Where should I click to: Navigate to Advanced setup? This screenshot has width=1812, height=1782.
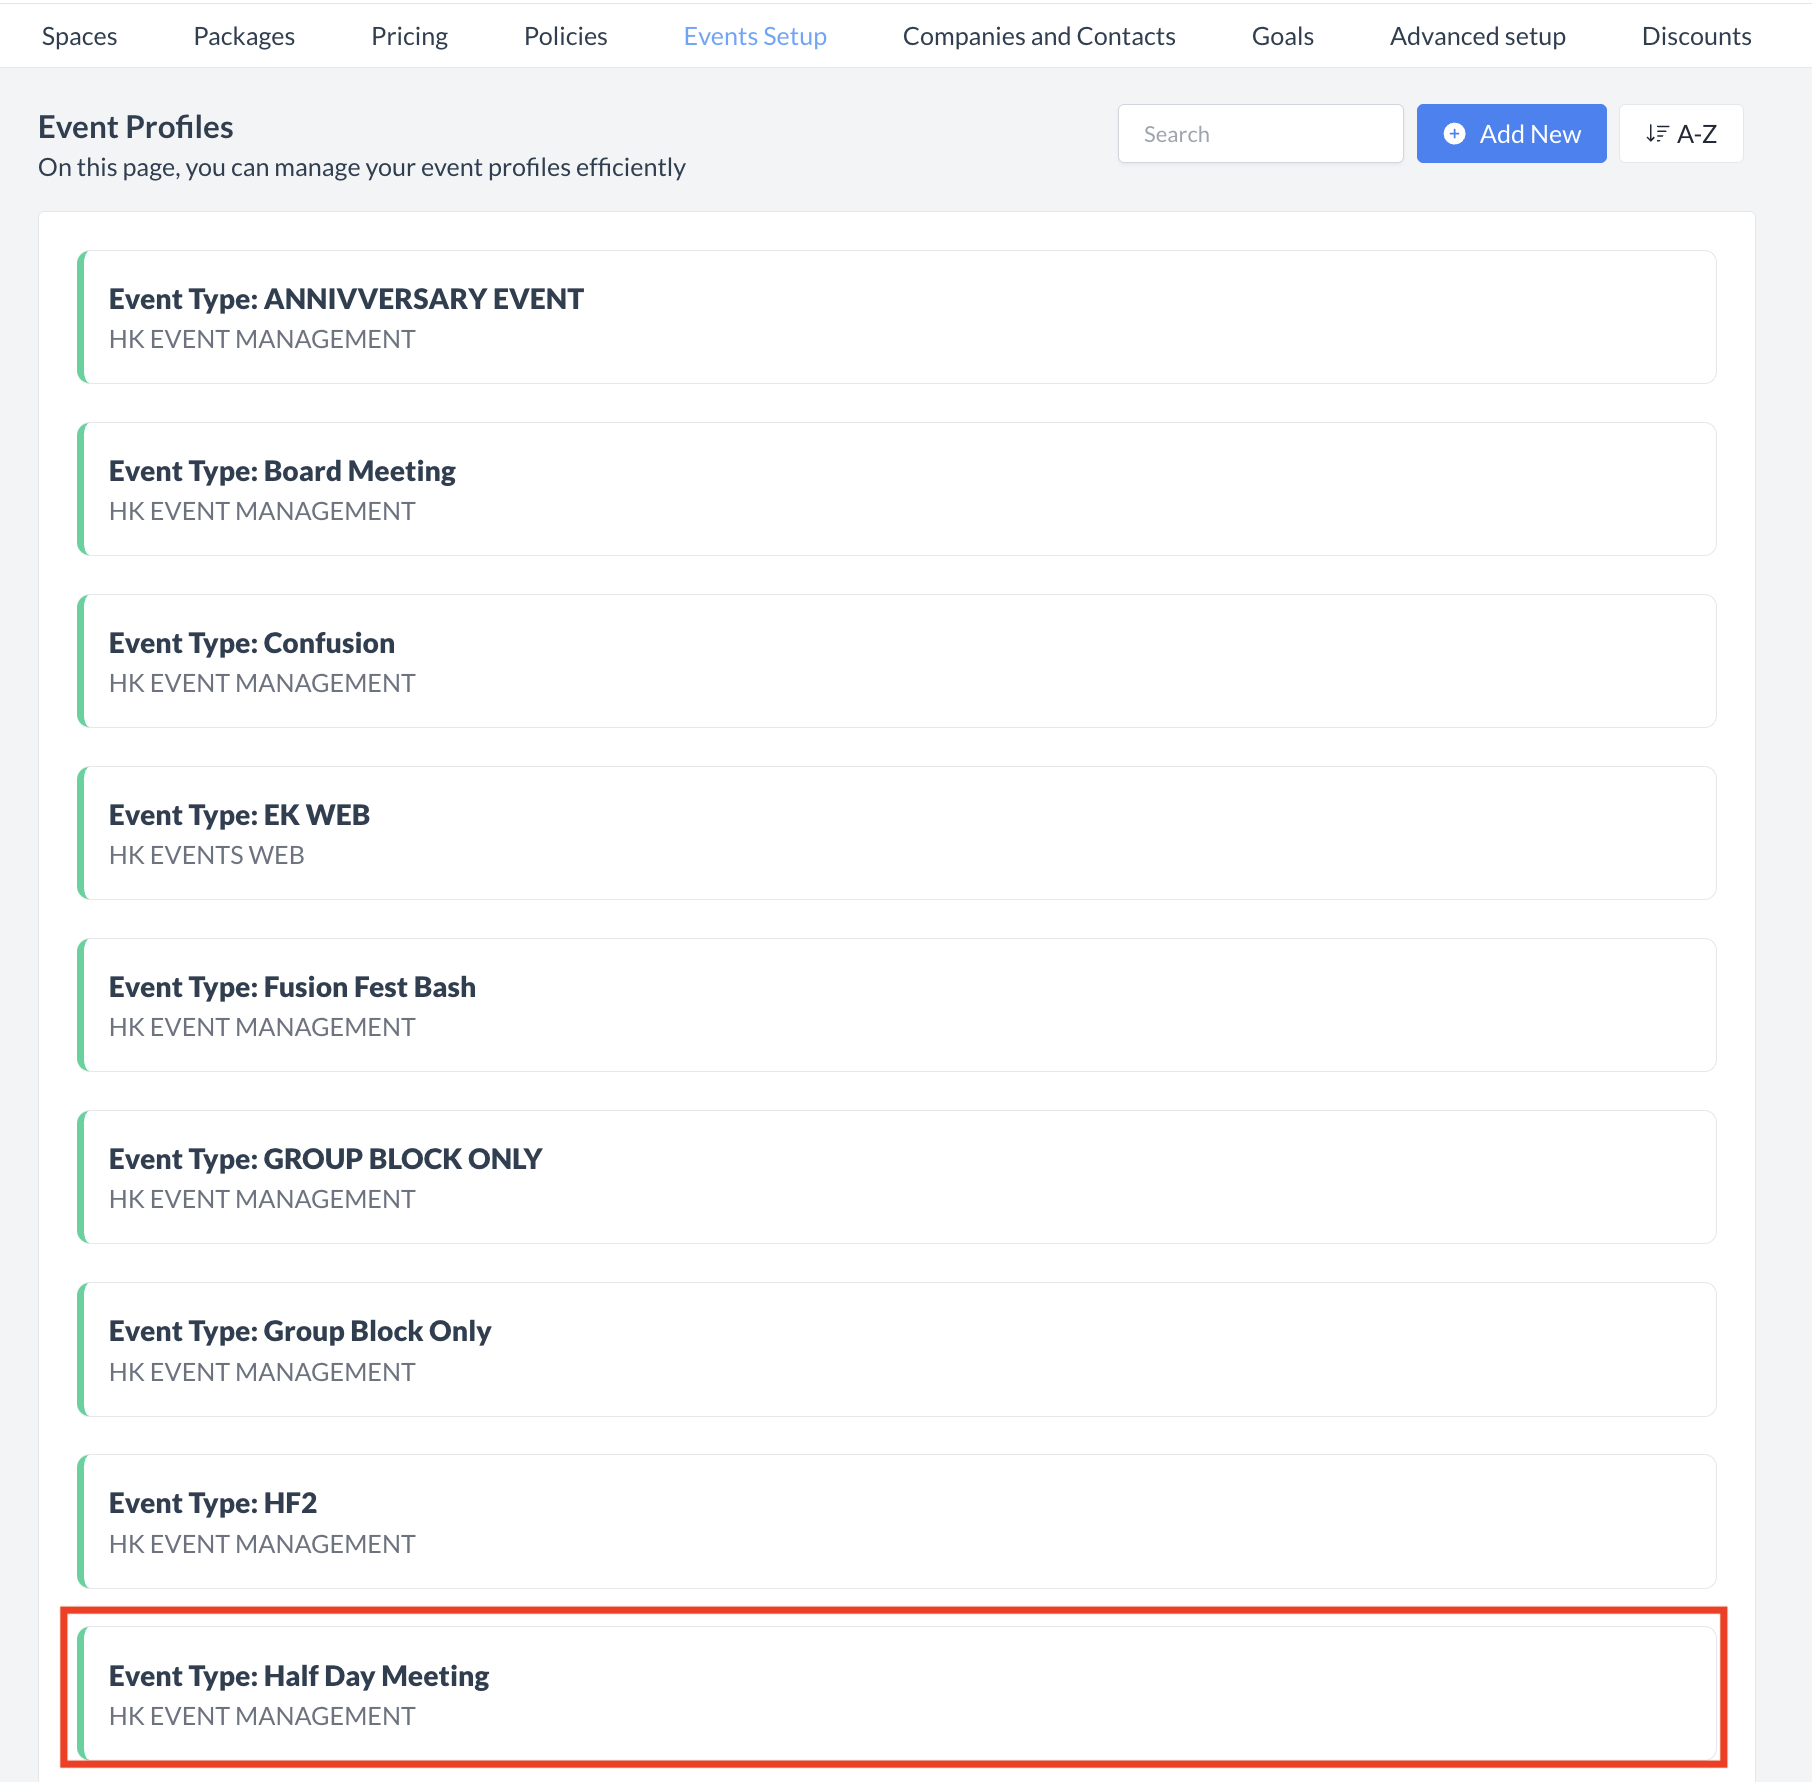tap(1478, 35)
